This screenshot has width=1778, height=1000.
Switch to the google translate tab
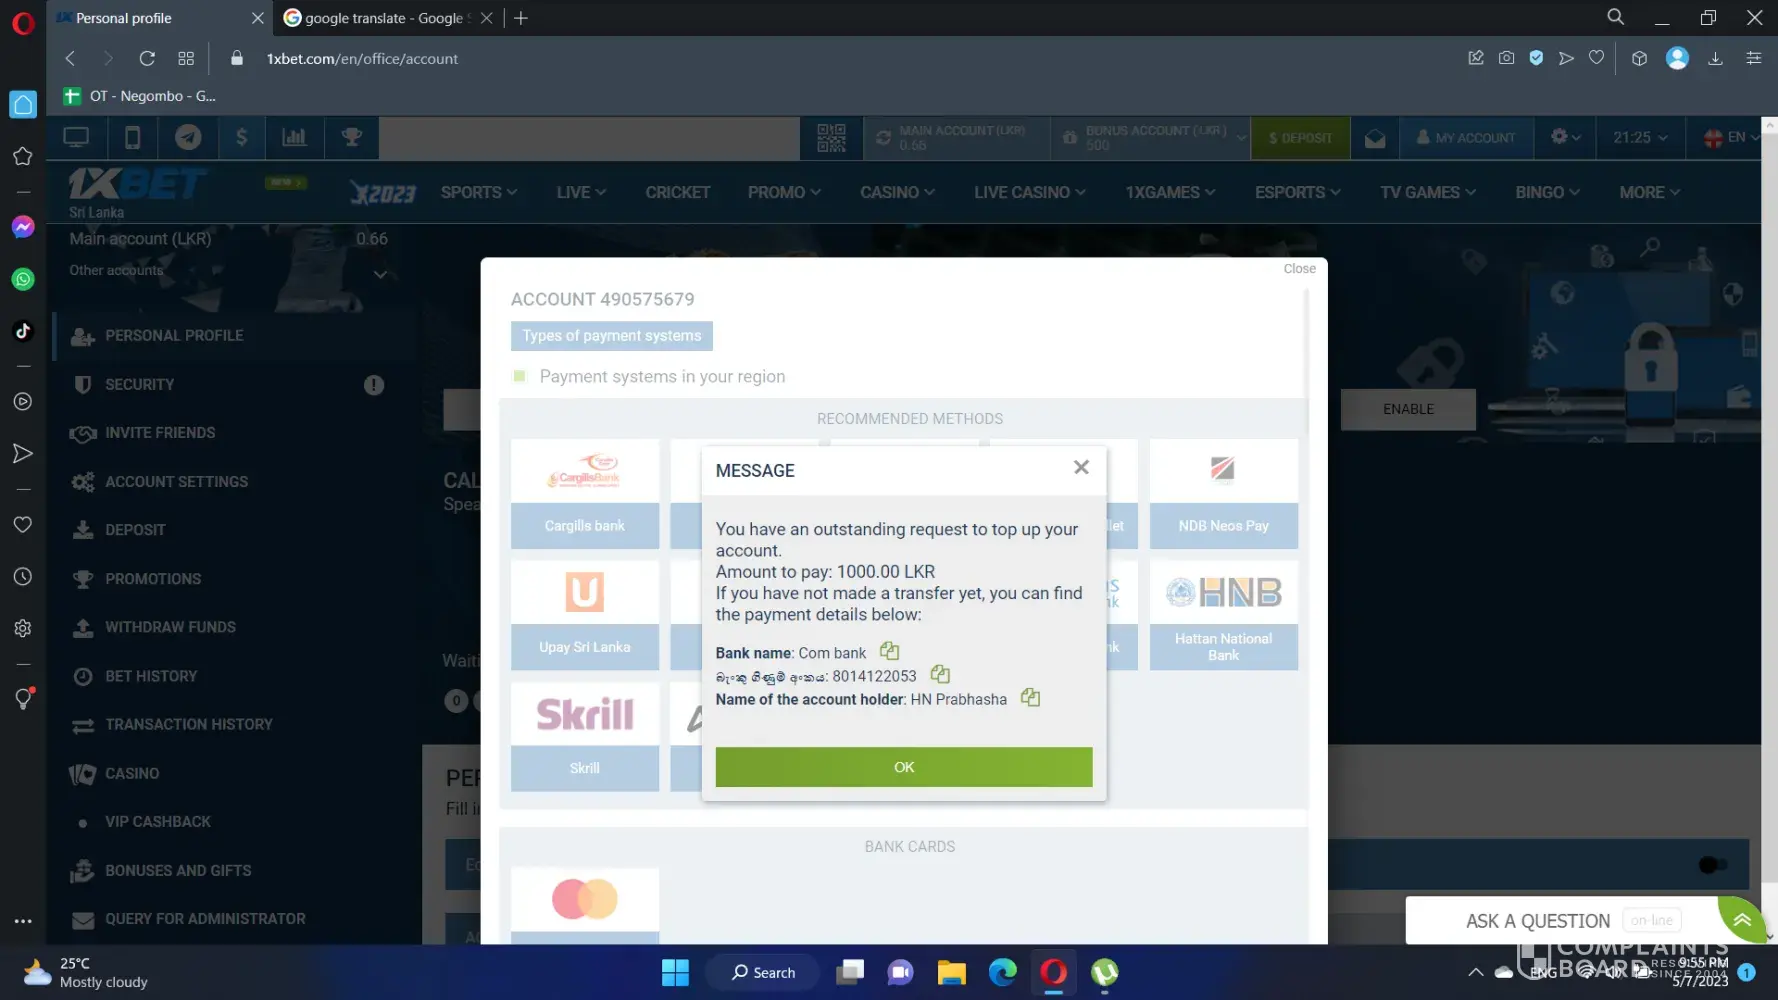383,18
